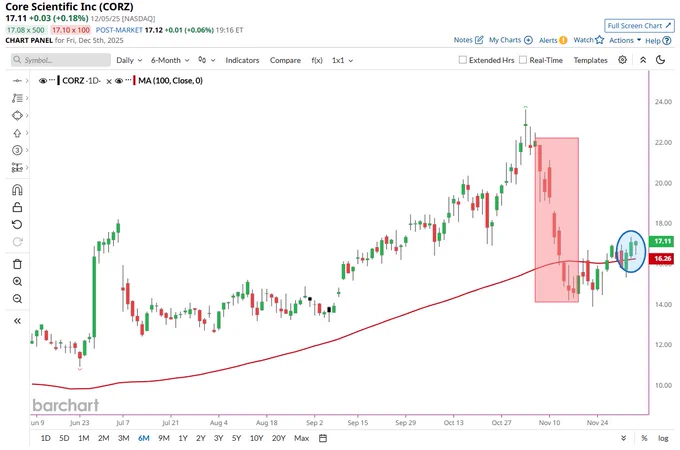This screenshot has width=680, height=450.
Task: Expand bottom panel with double-chevron down
Action: (x=624, y=438)
